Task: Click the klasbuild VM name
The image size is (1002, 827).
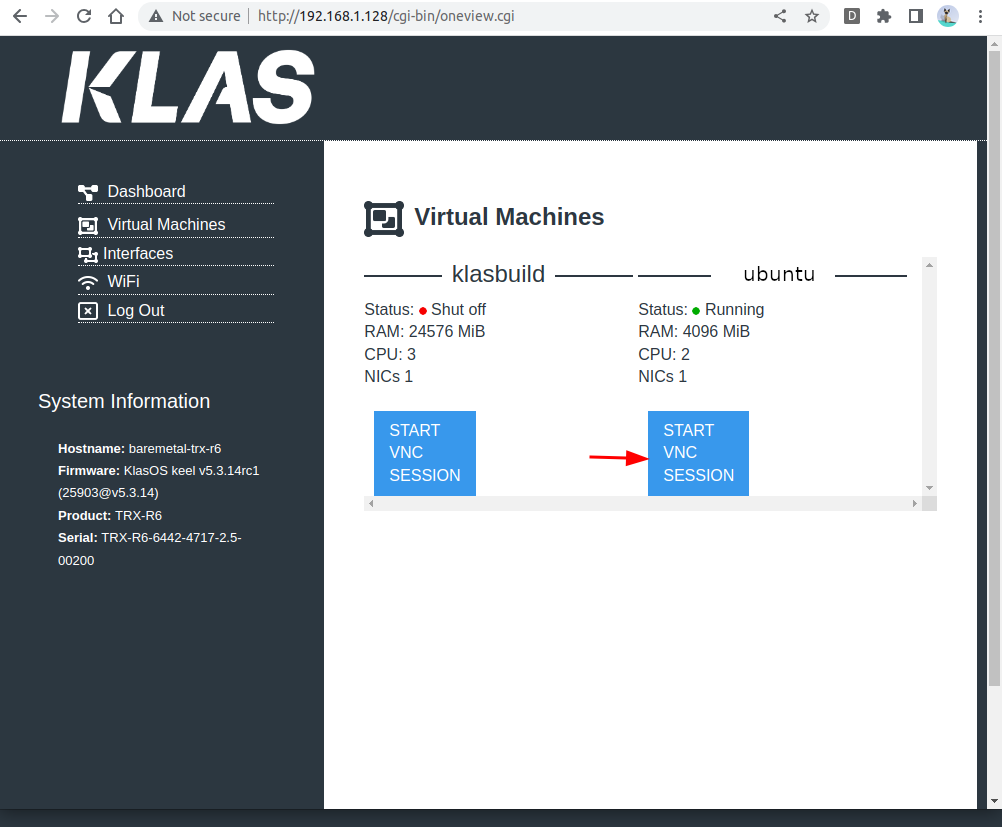Action: click(x=498, y=274)
